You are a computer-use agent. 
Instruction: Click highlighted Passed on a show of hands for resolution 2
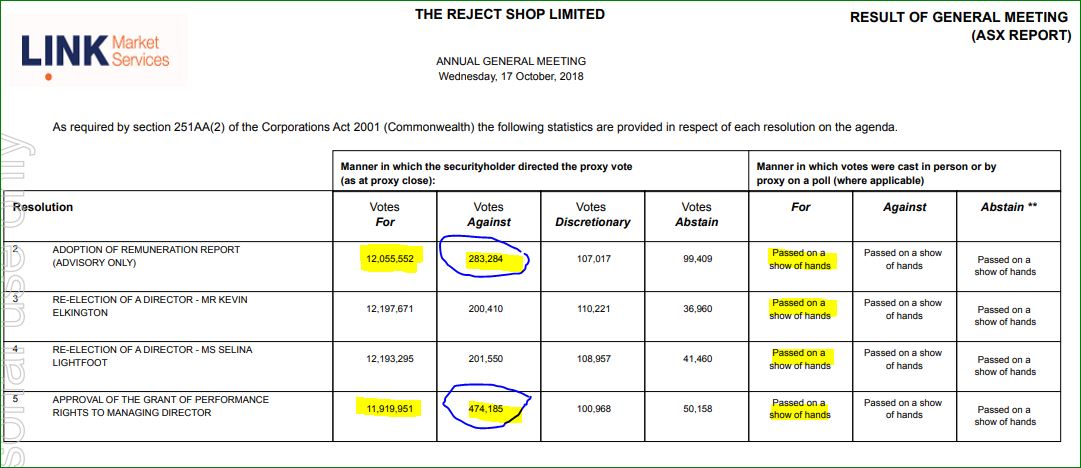(800, 259)
